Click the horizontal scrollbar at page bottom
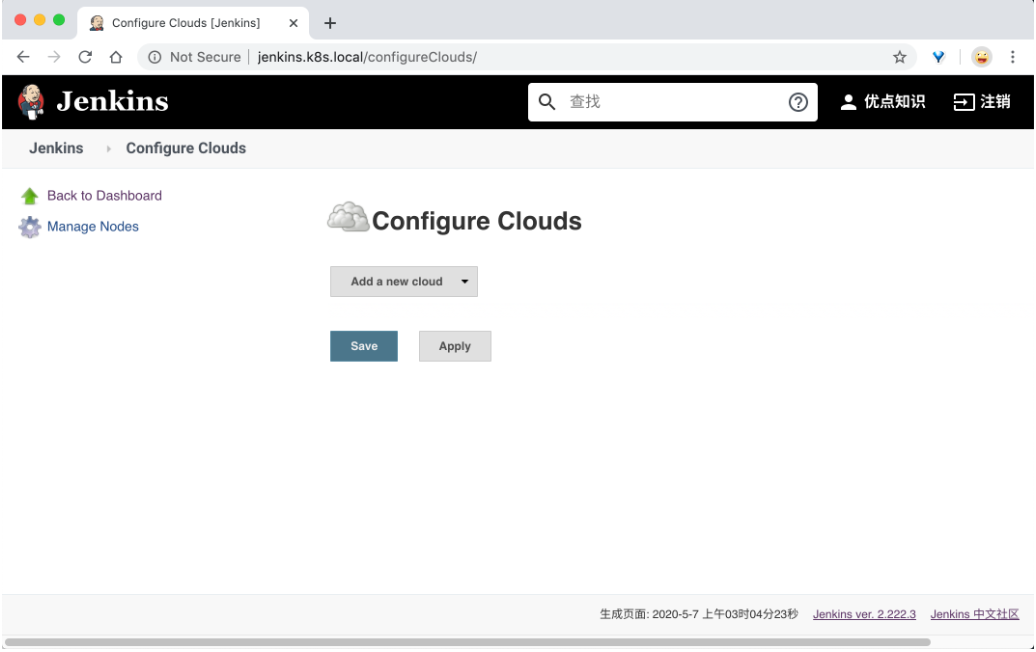The image size is (1036, 652). (468, 642)
